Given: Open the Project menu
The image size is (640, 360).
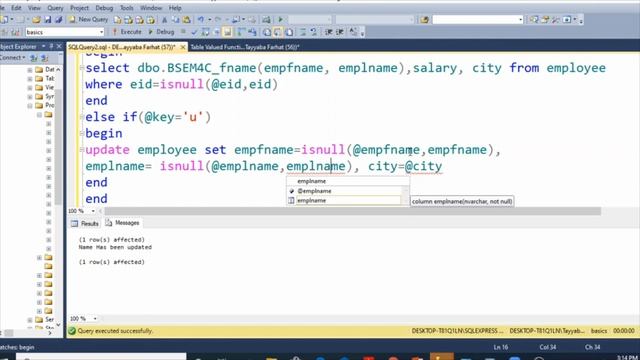Looking at the screenshot, I should point(79,8).
